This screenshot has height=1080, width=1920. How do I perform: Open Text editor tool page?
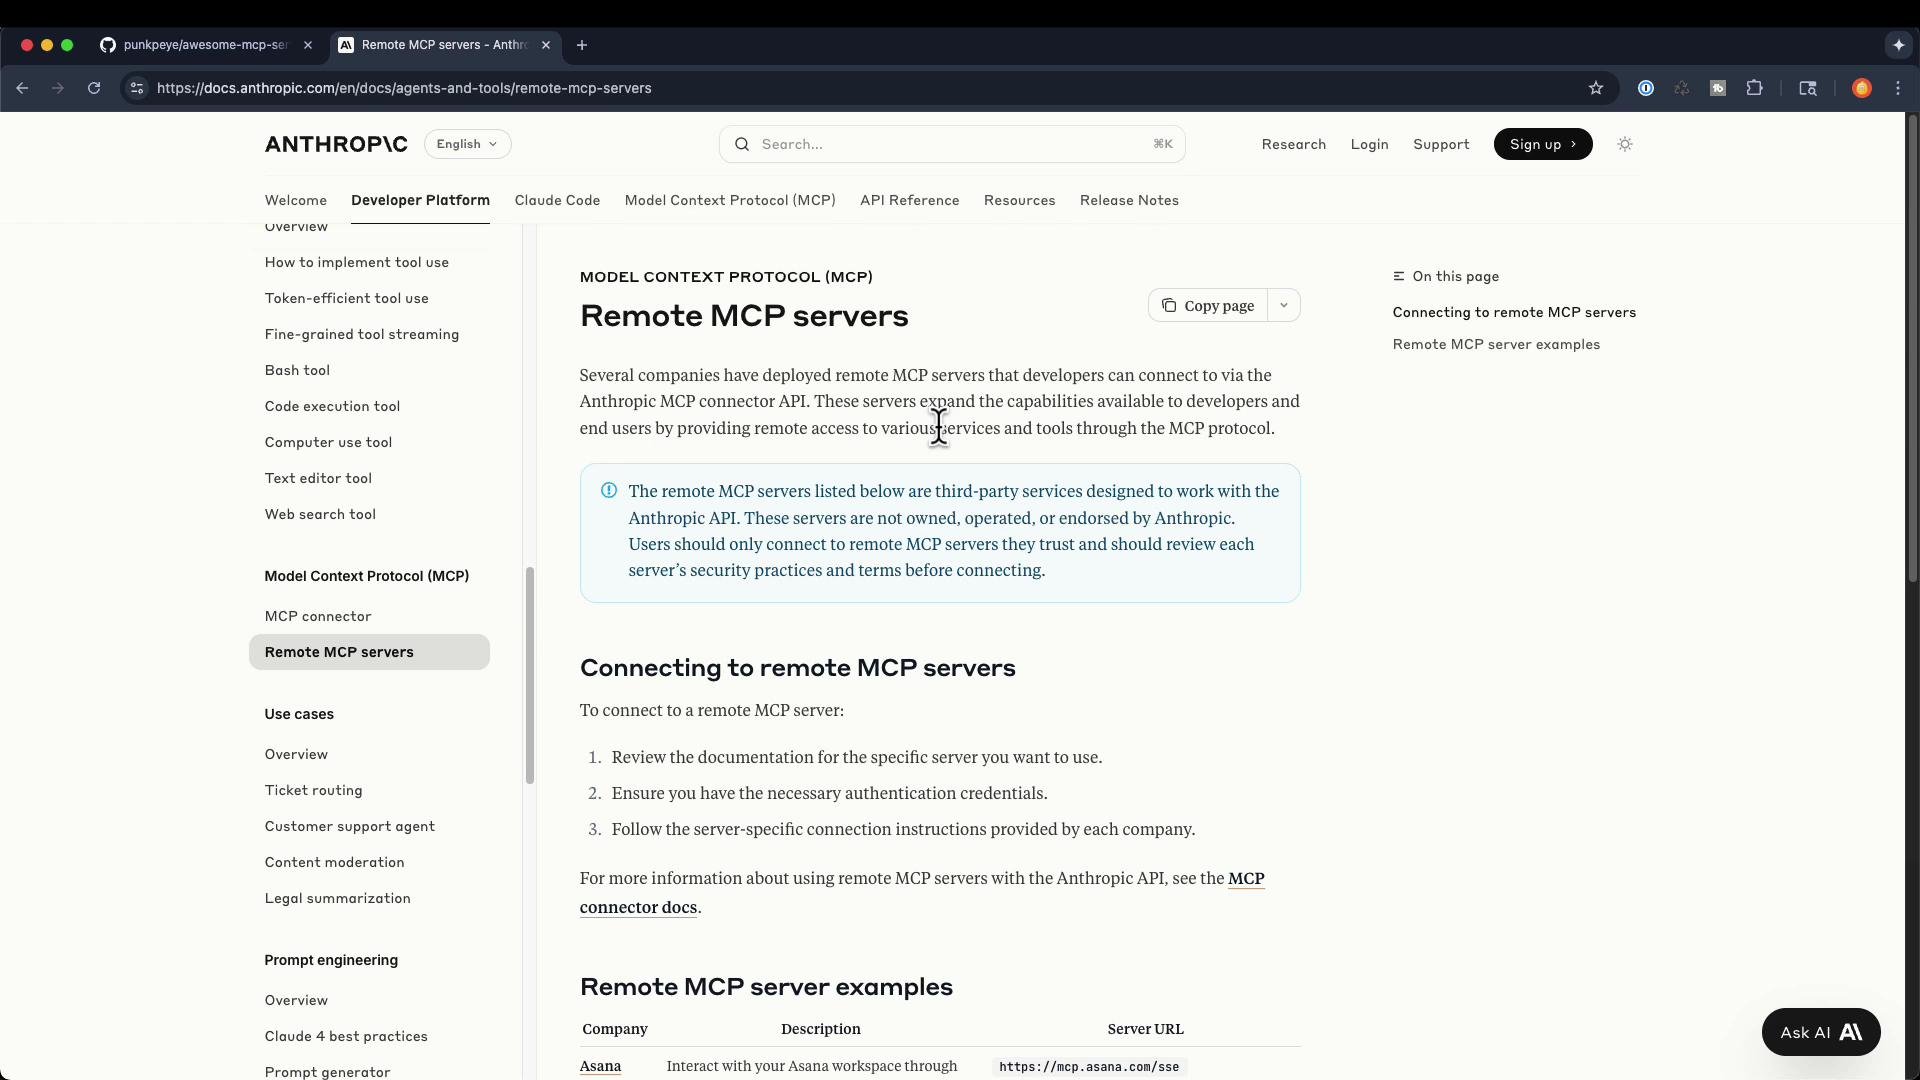(318, 478)
